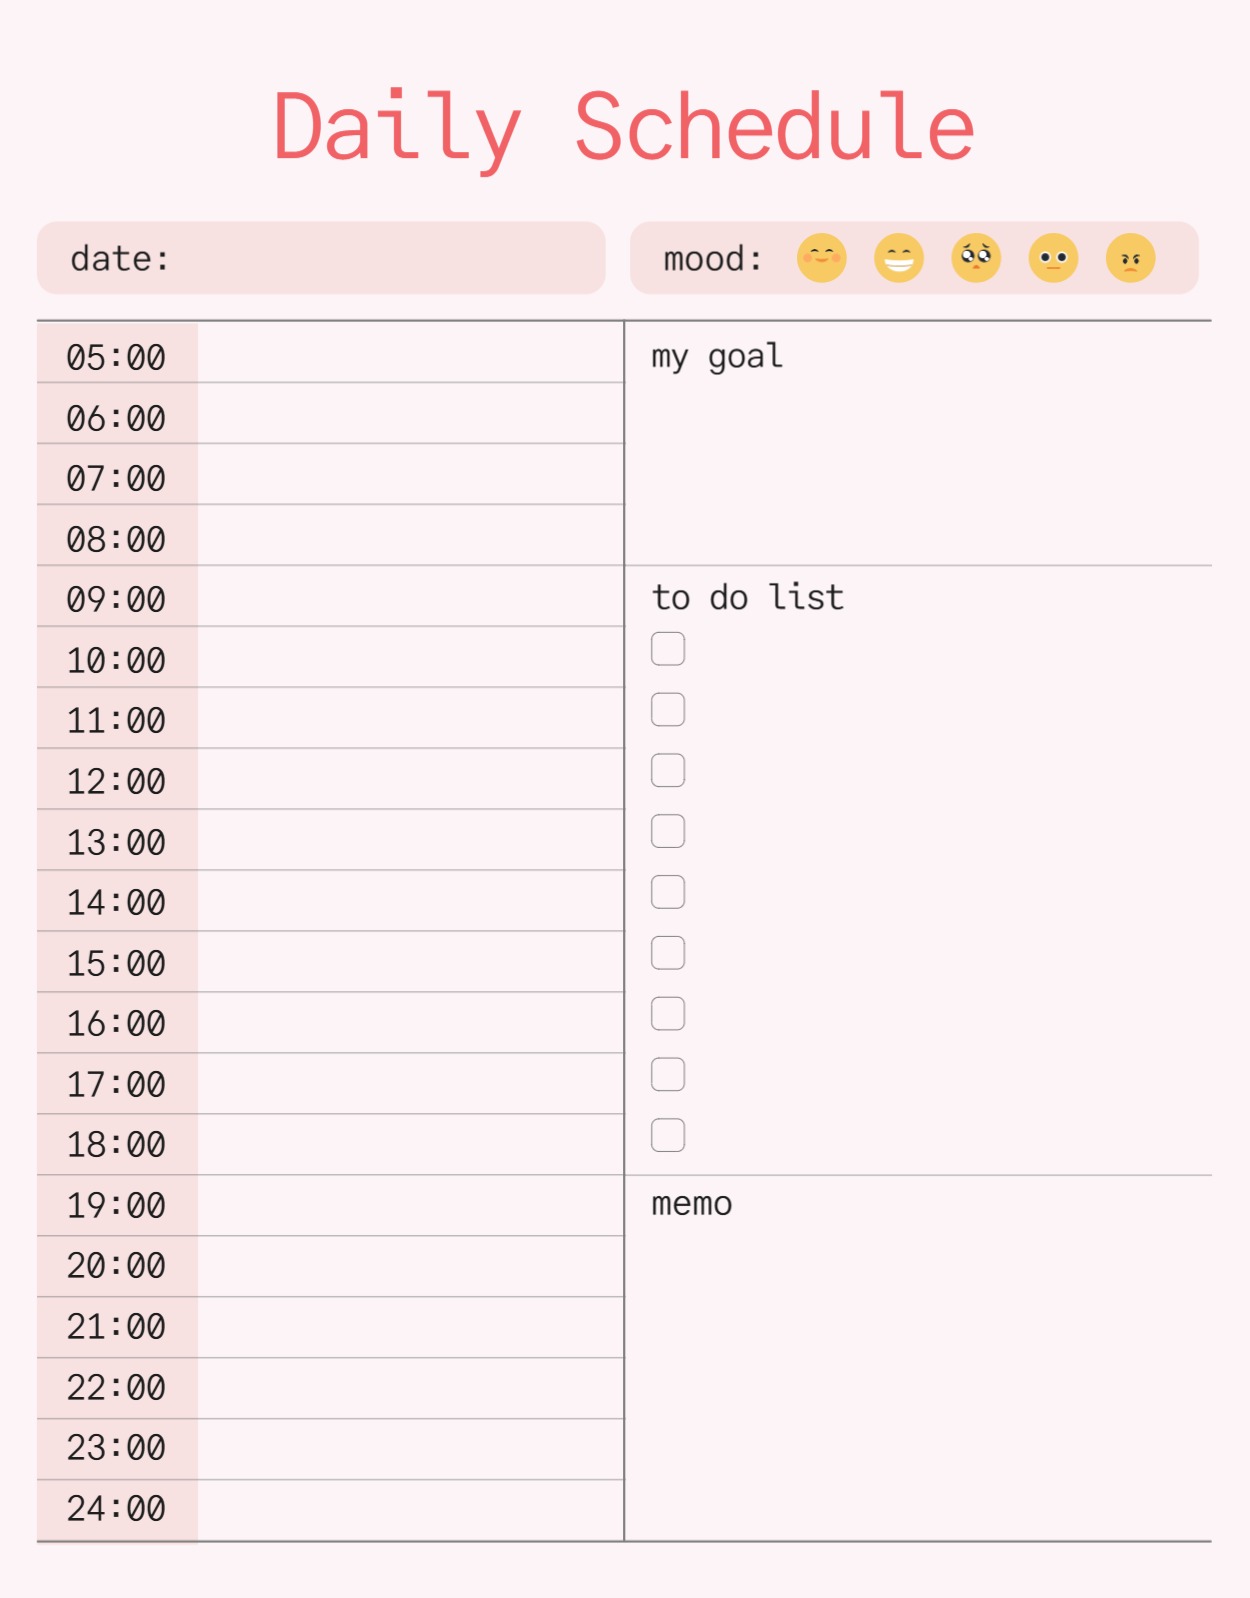The height and width of the screenshot is (1598, 1250).
Task: Select the 09:00 time slot line
Action: tap(410, 597)
